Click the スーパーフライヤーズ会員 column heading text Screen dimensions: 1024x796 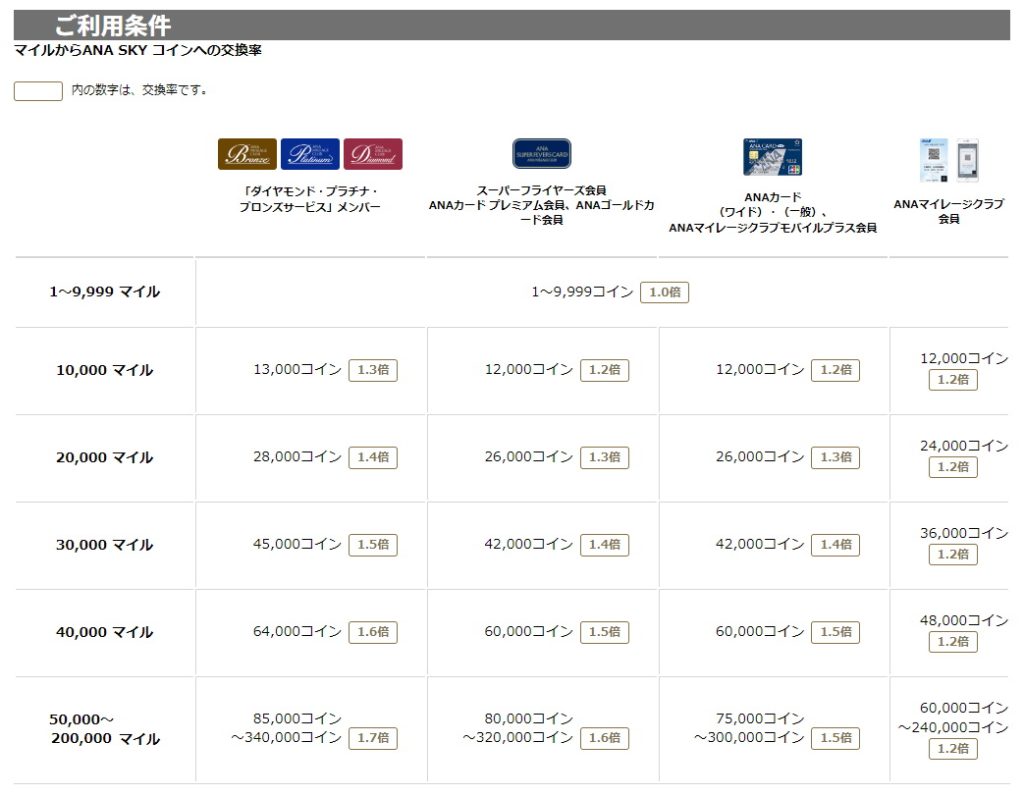click(541, 190)
